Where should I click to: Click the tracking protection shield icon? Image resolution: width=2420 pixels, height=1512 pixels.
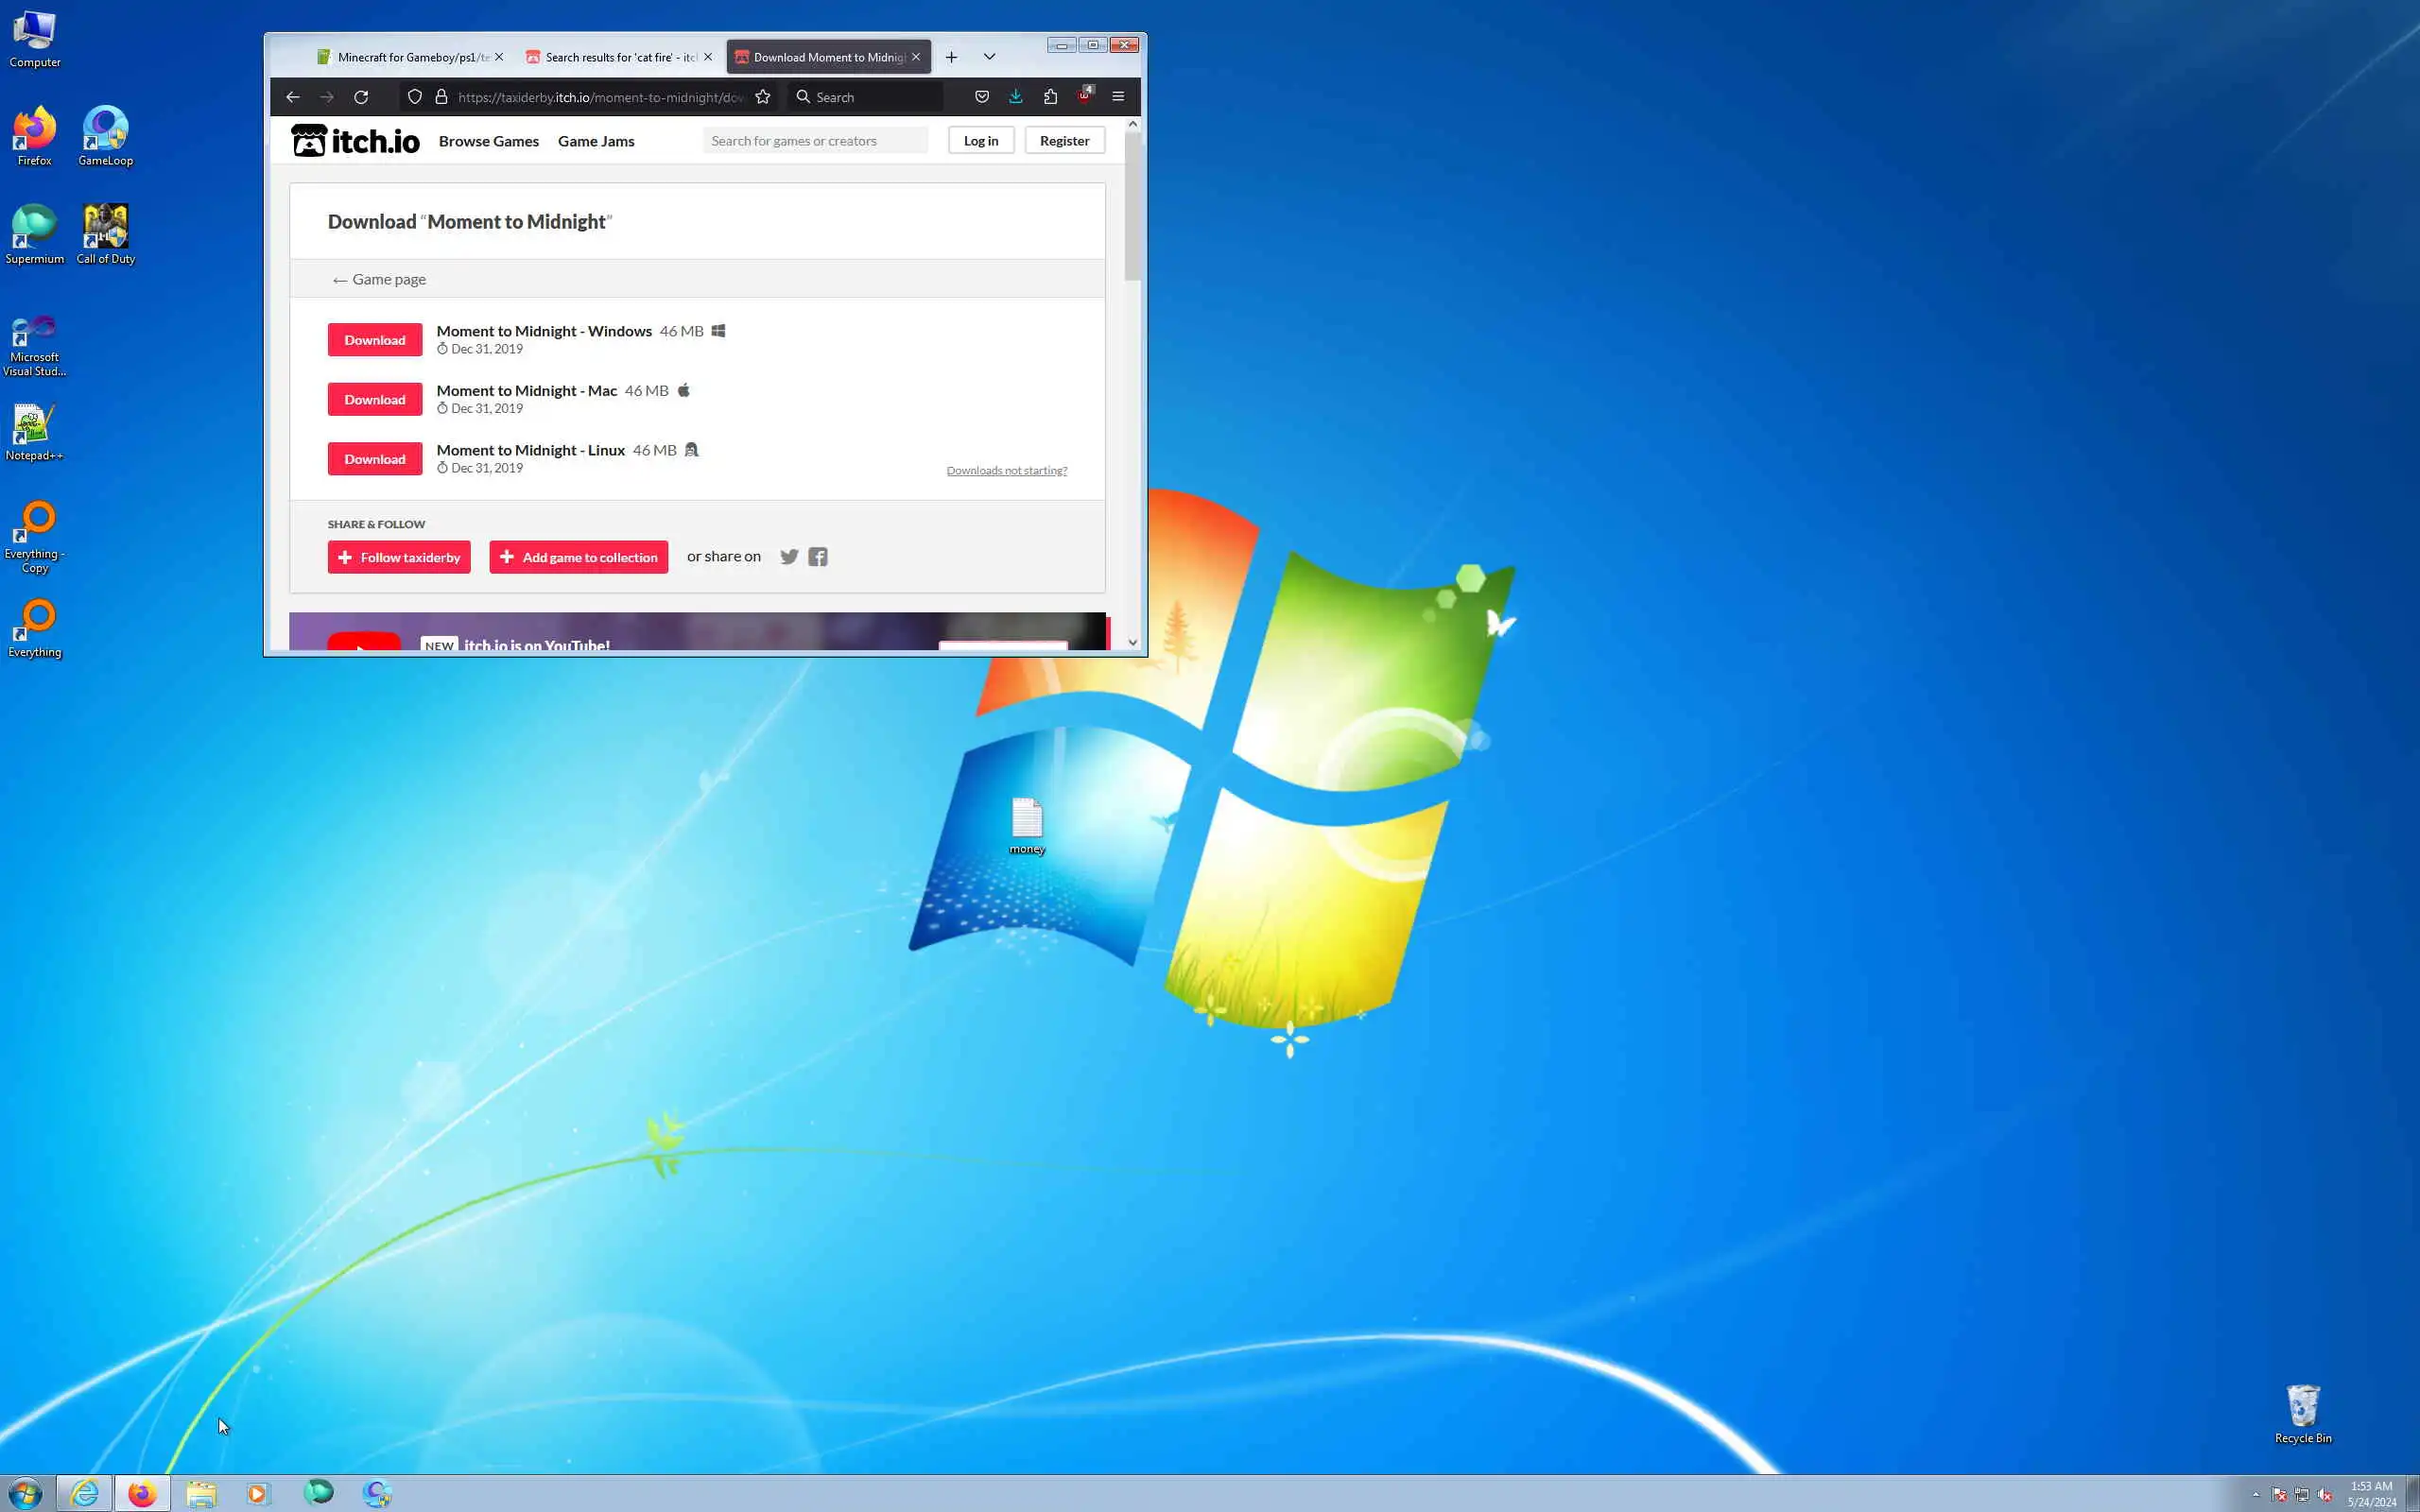[x=415, y=97]
